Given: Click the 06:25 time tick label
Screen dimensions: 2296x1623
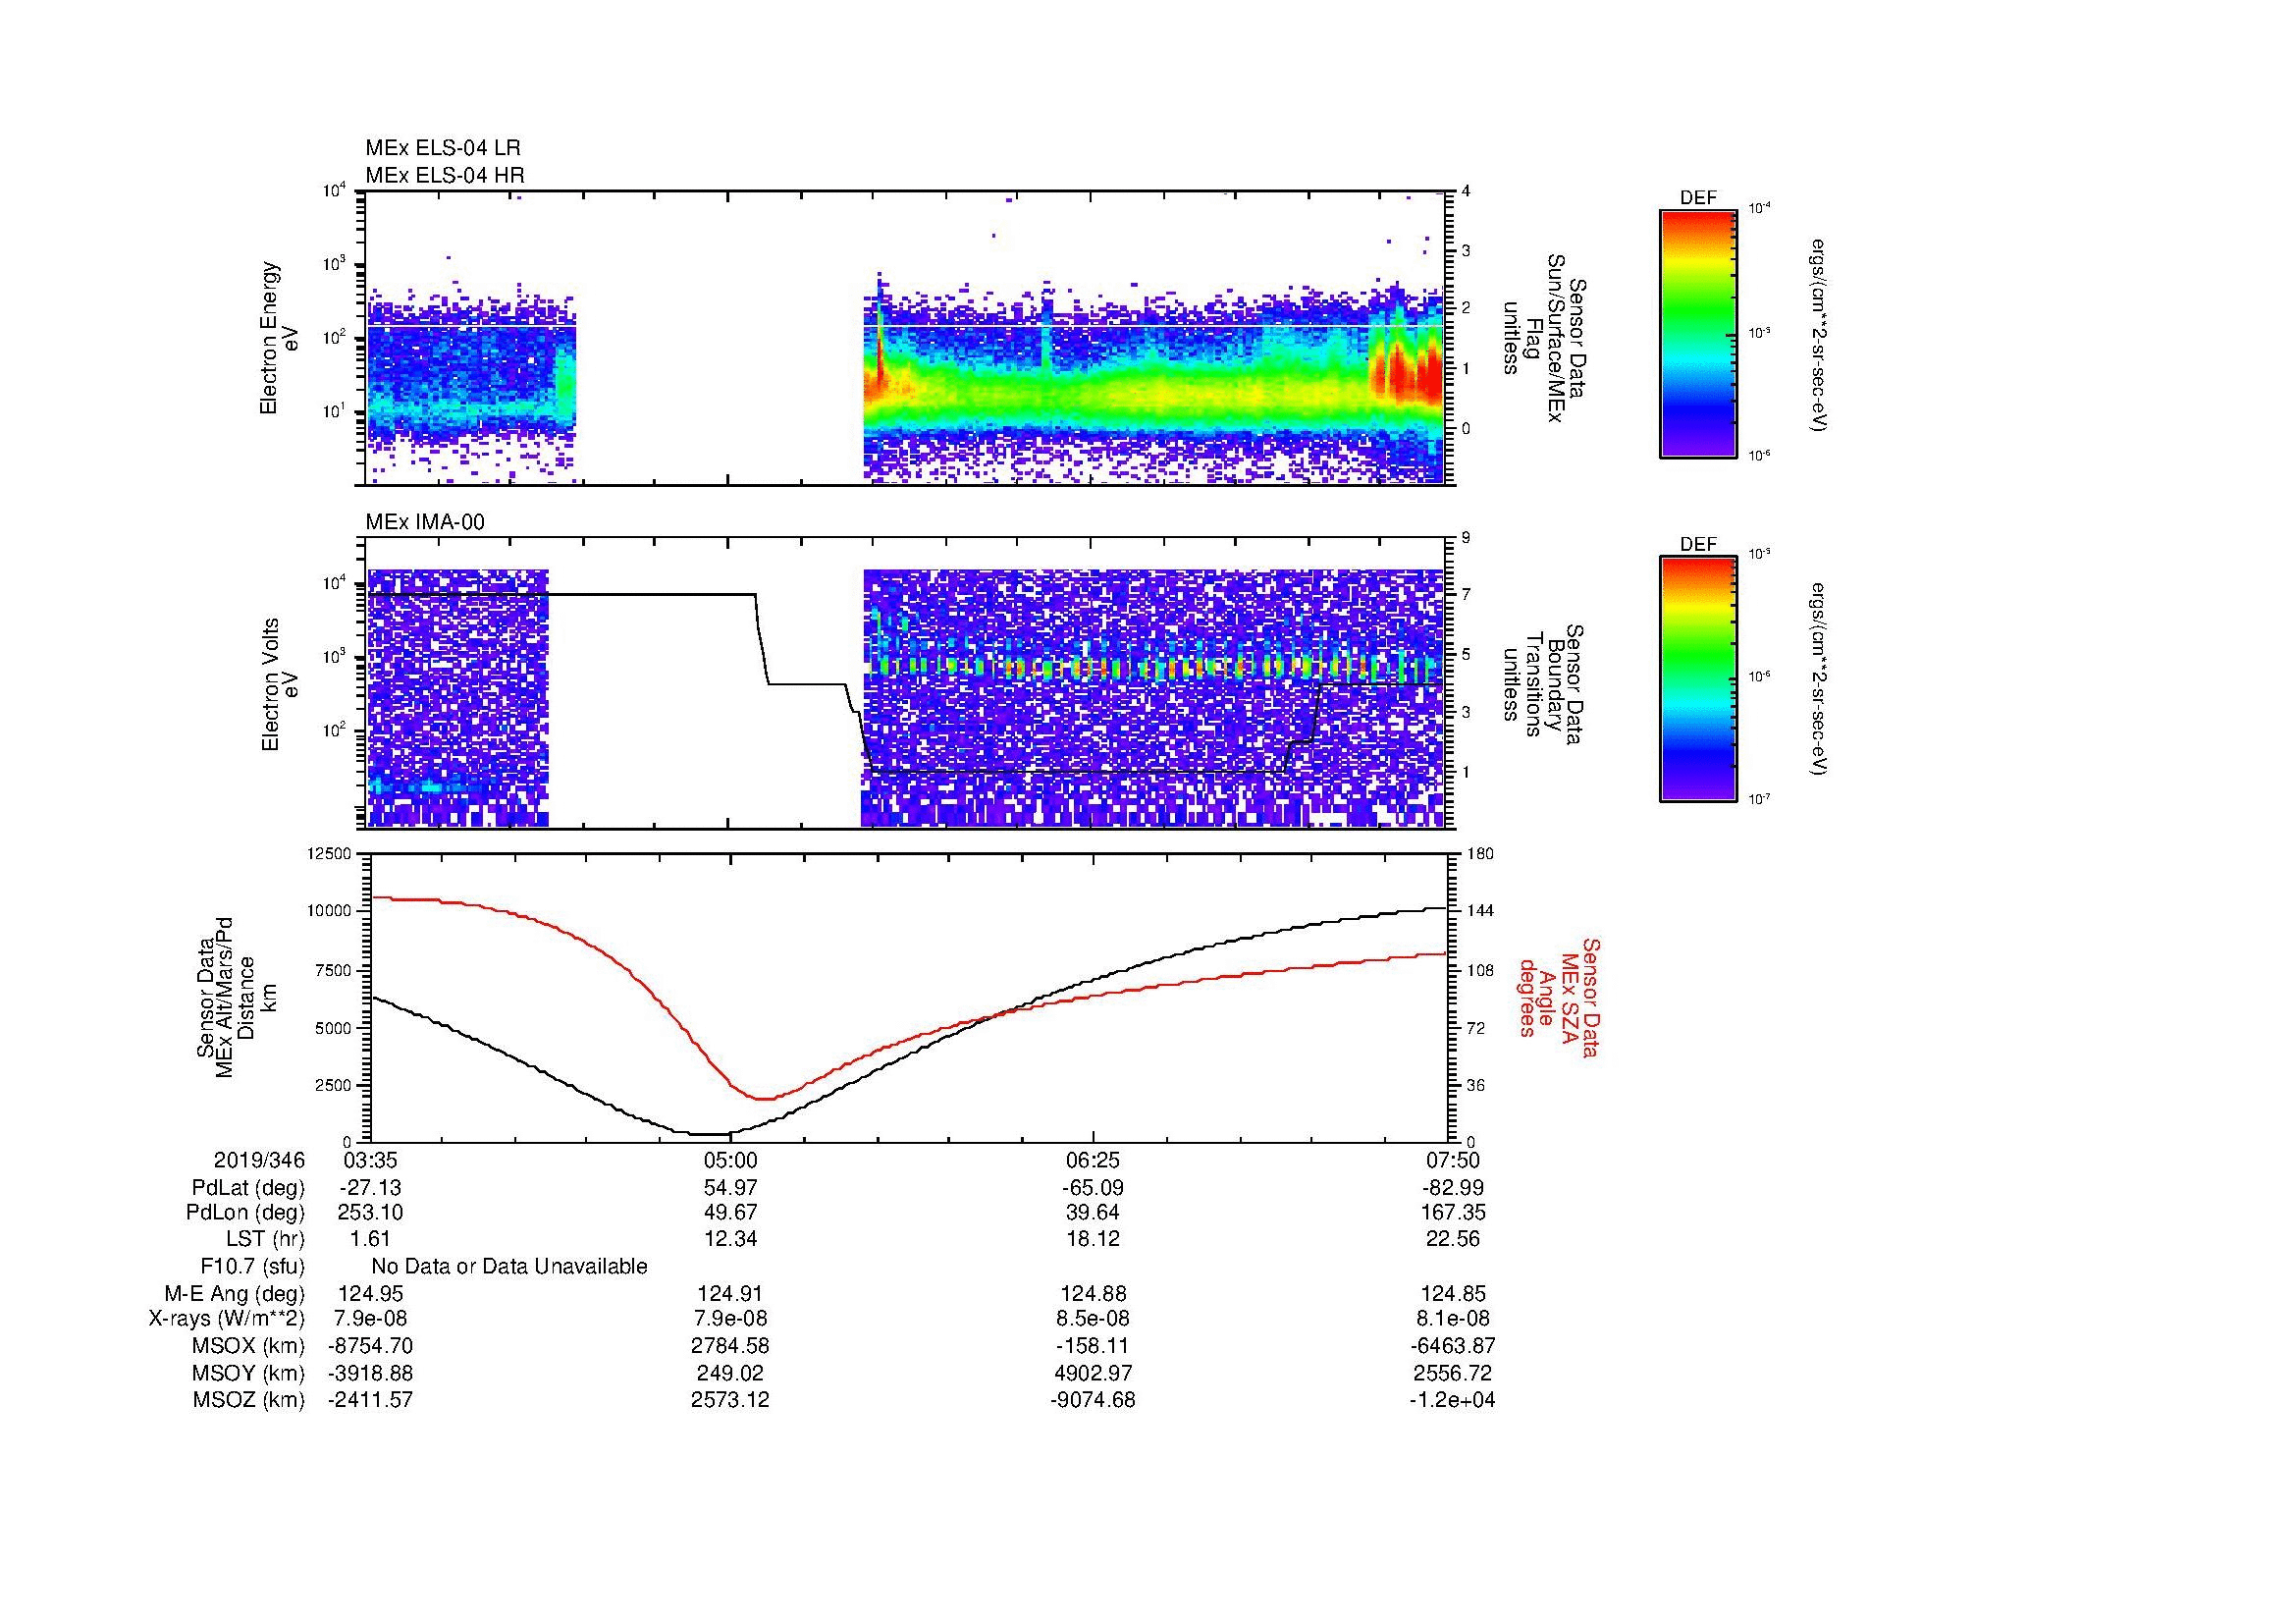Looking at the screenshot, I should (1093, 1160).
